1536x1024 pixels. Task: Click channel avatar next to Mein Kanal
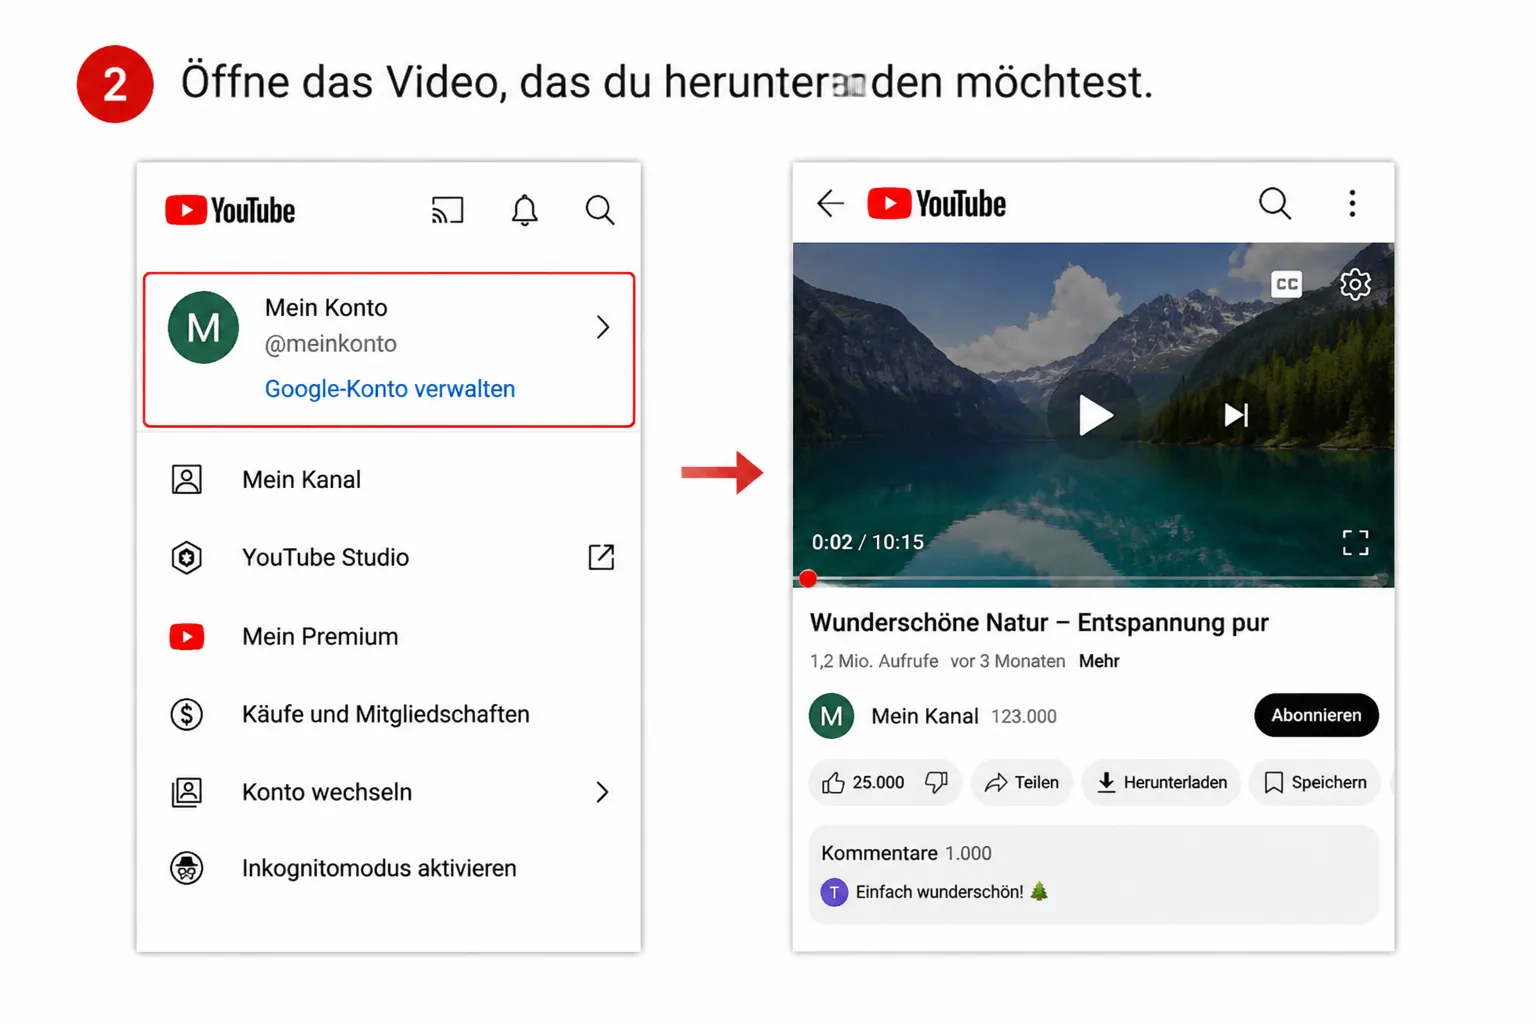(x=831, y=716)
